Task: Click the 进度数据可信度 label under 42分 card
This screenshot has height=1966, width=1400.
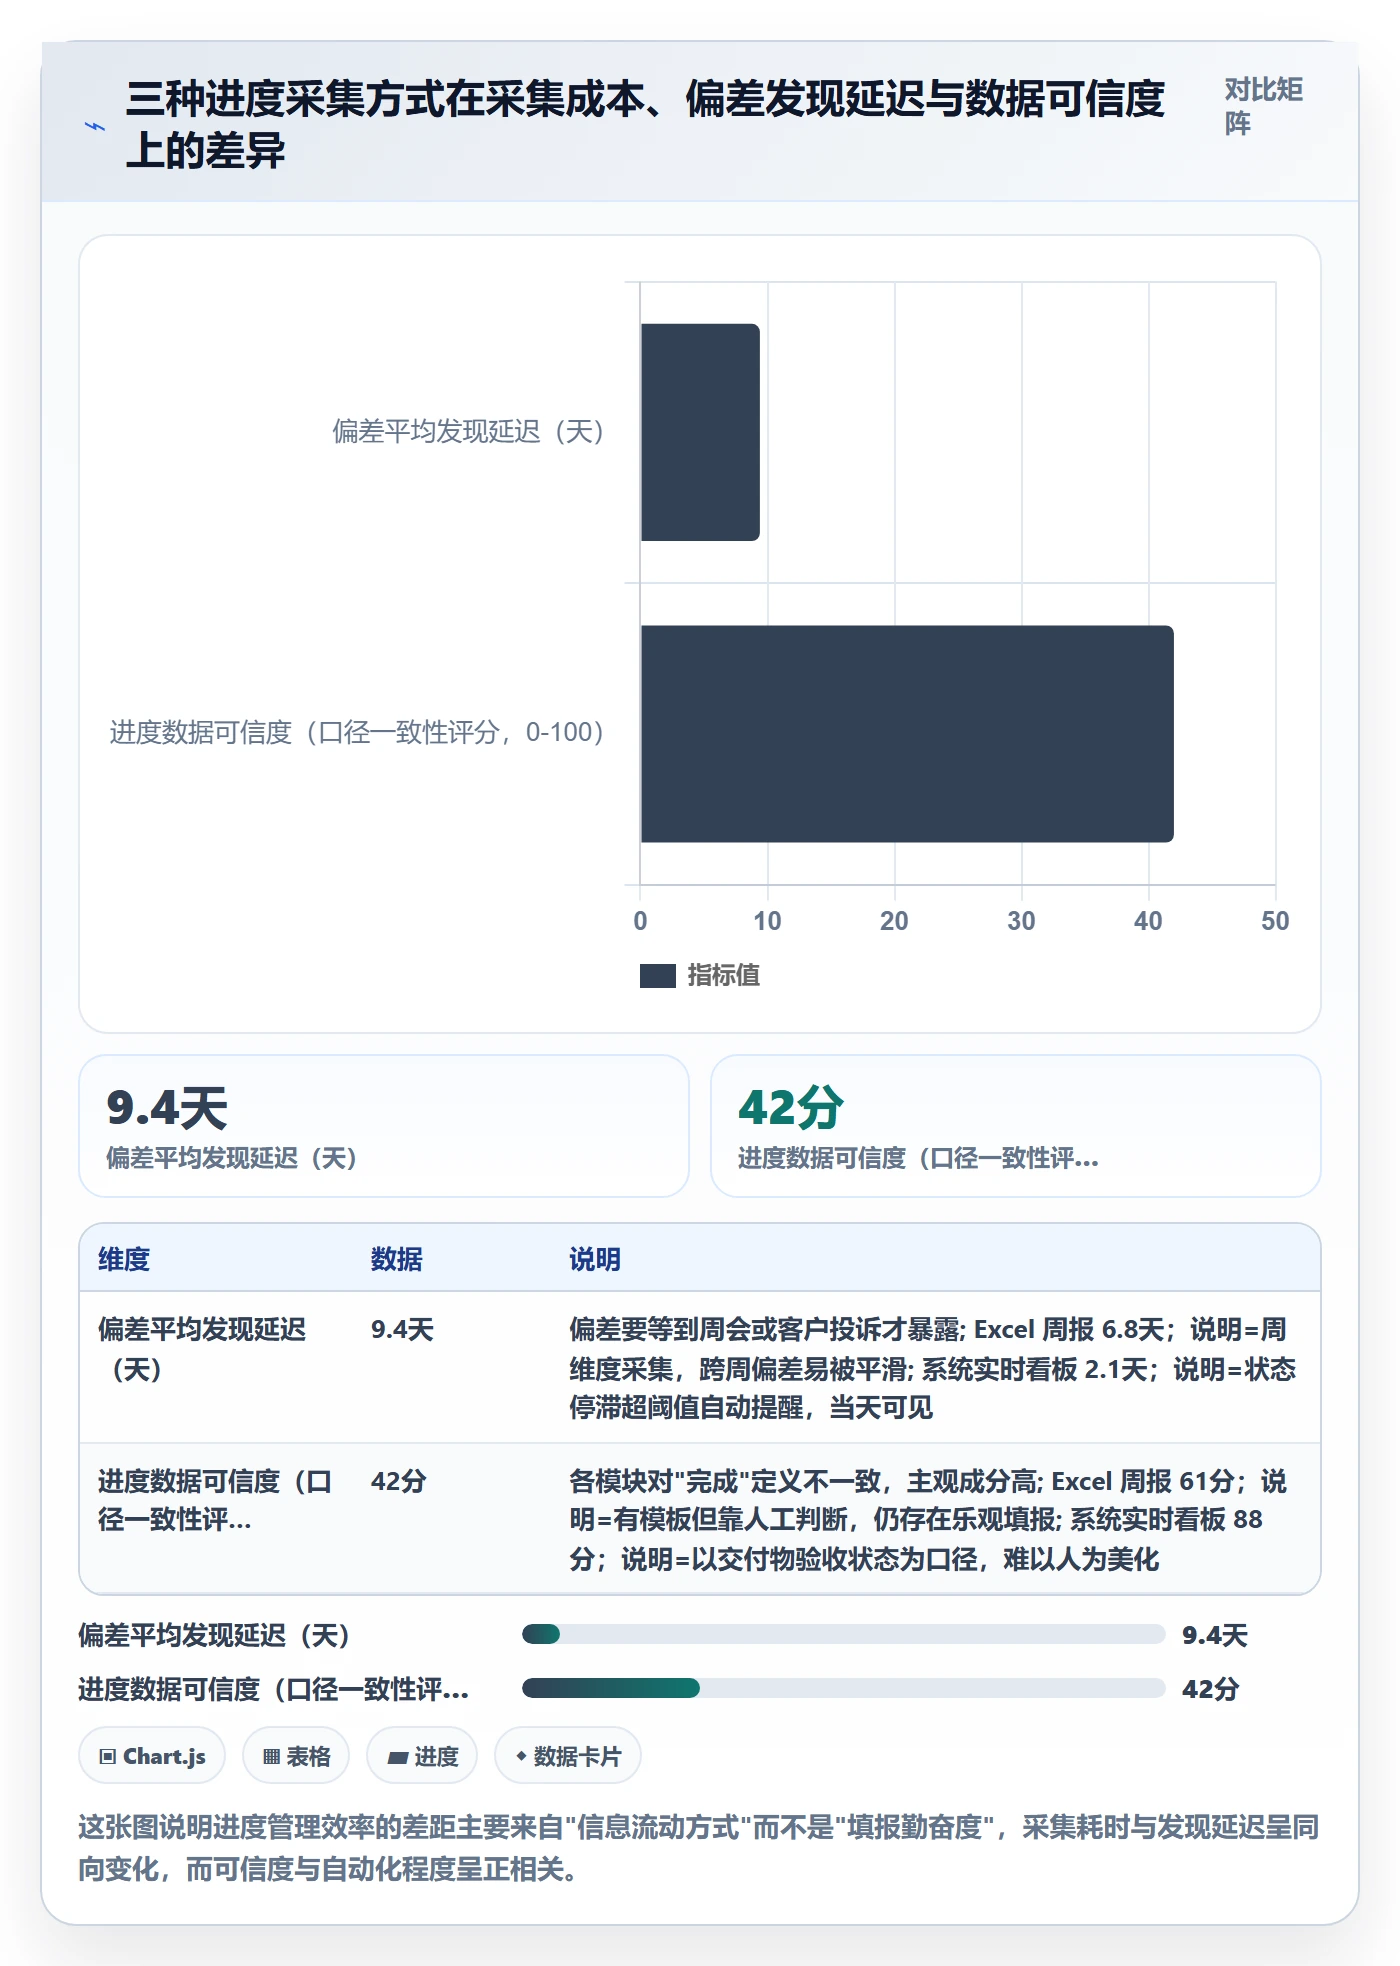Action: [x=918, y=1158]
